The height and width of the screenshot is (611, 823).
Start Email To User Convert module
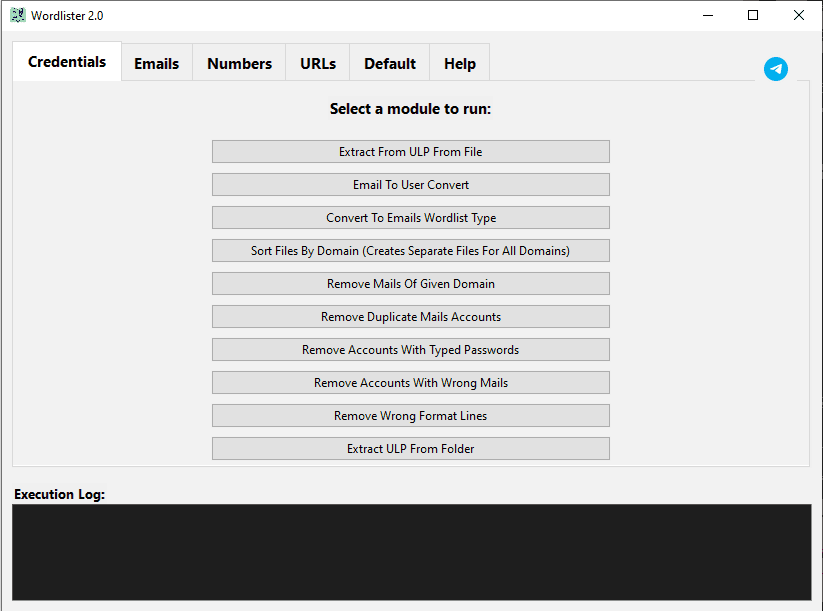pyautogui.click(x=410, y=184)
